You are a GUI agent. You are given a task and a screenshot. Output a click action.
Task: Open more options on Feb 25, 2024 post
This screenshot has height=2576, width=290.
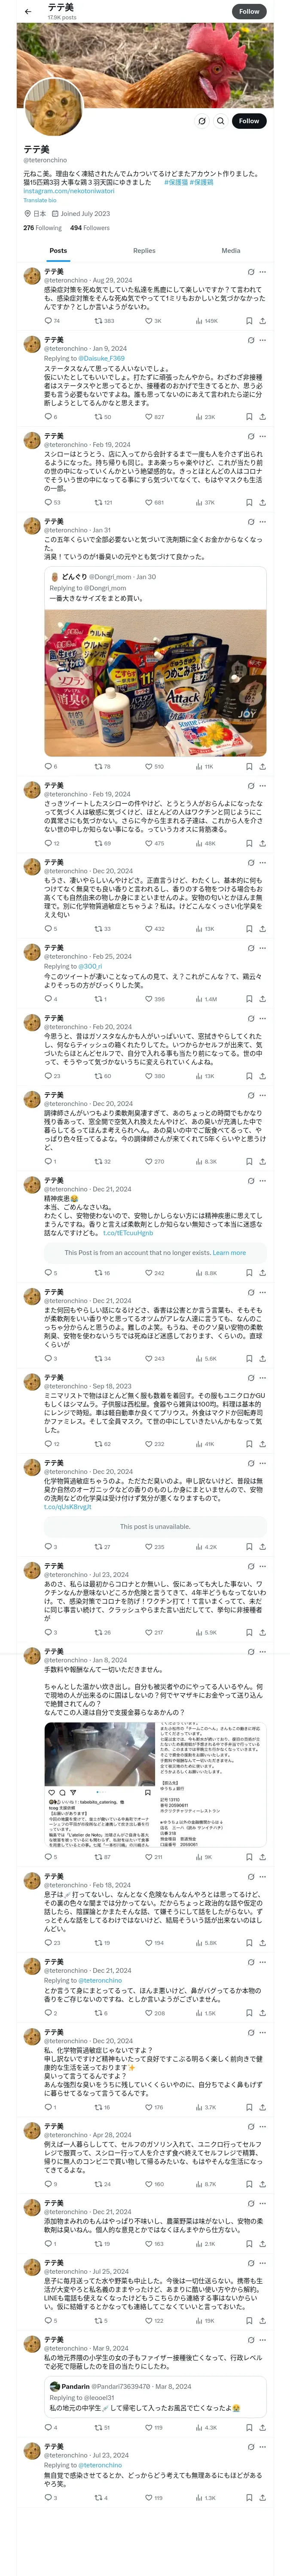(263, 947)
